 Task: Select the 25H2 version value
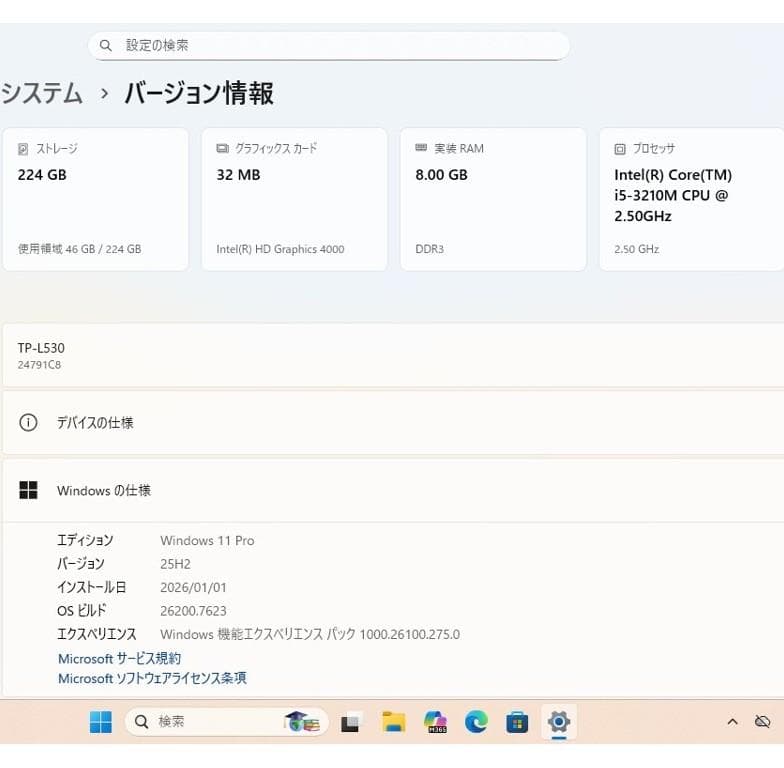click(175, 564)
